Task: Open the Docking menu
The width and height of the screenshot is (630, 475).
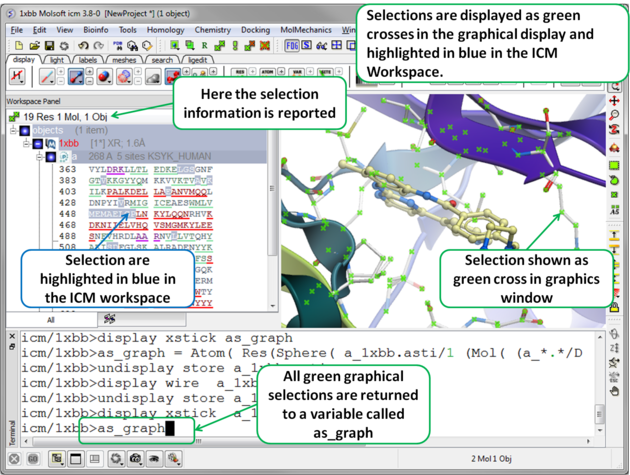Action: (x=255, y=30)
